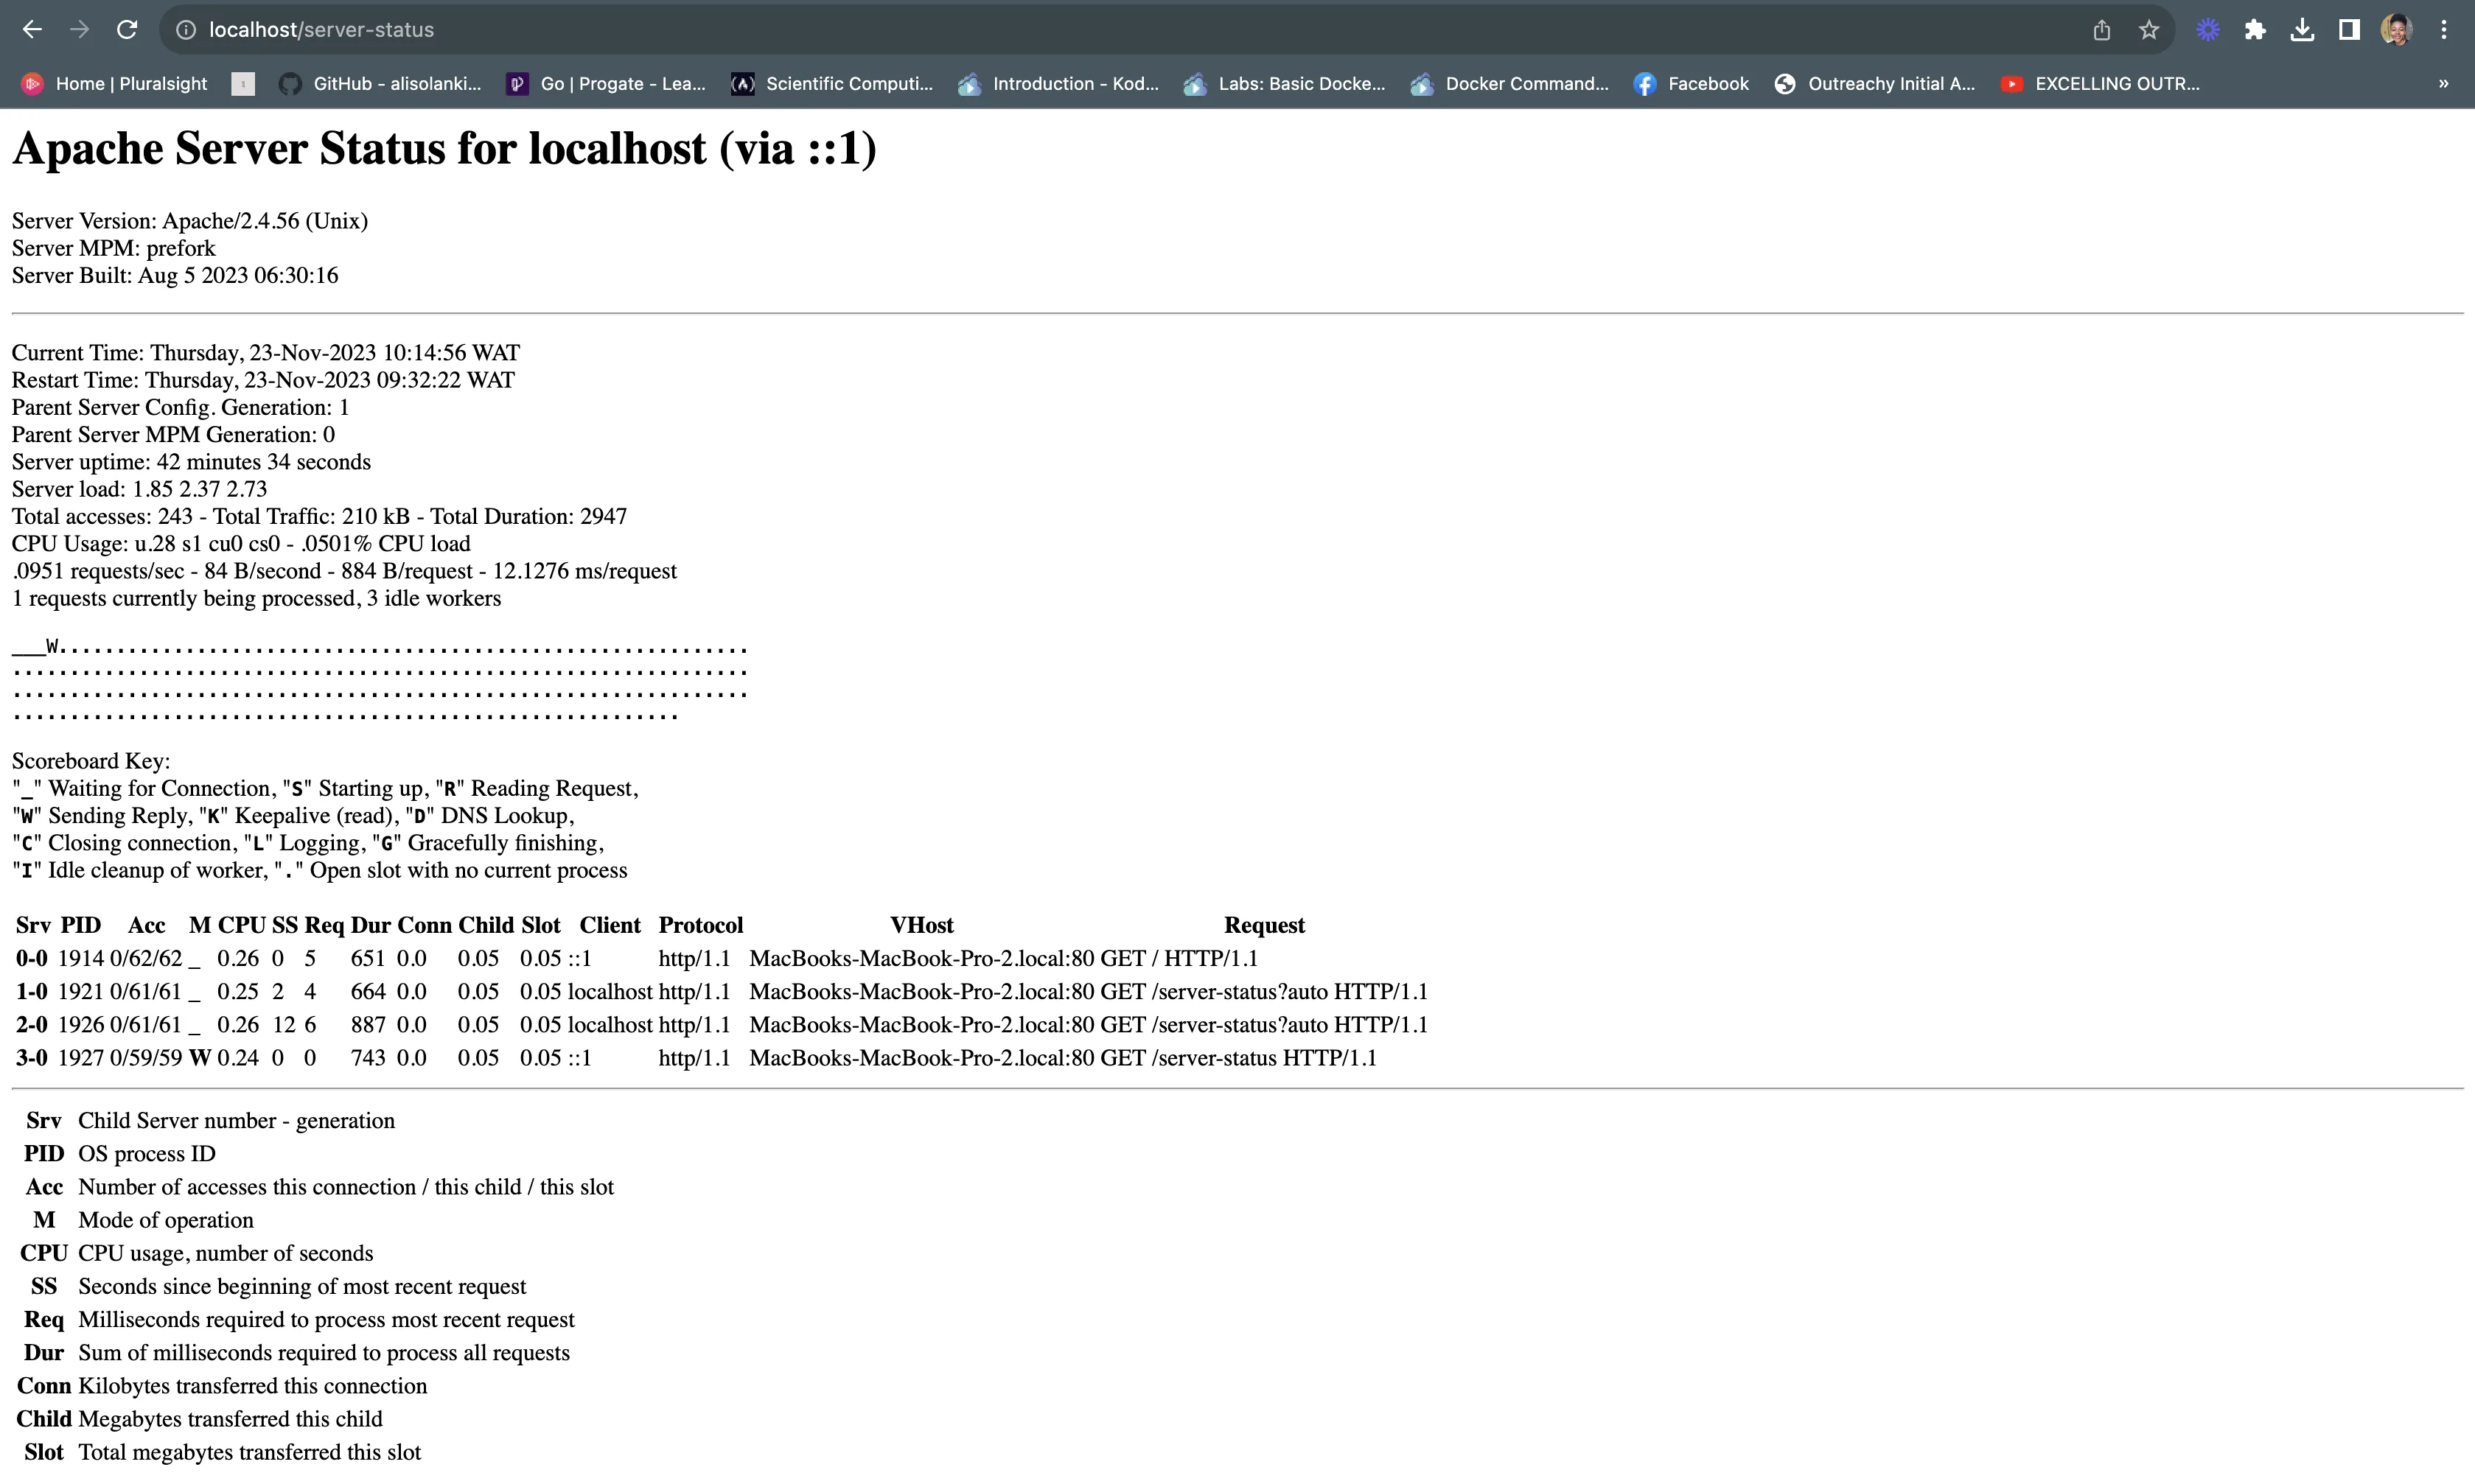Click the Apache Server Status heading
This screenshot has height=1484, width=2475.
pyautogui.click(x=444, y=149)
